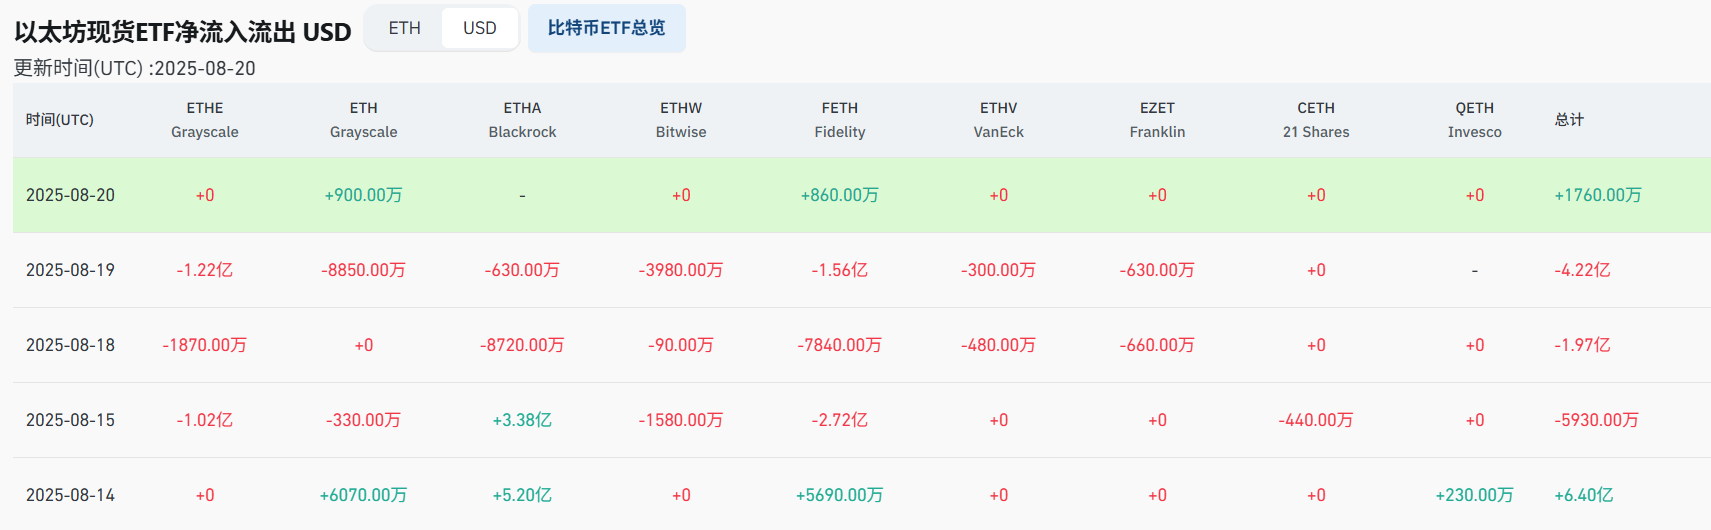
Task: Click the 时间(UTC) column header
Action: (x=60, y=120)
